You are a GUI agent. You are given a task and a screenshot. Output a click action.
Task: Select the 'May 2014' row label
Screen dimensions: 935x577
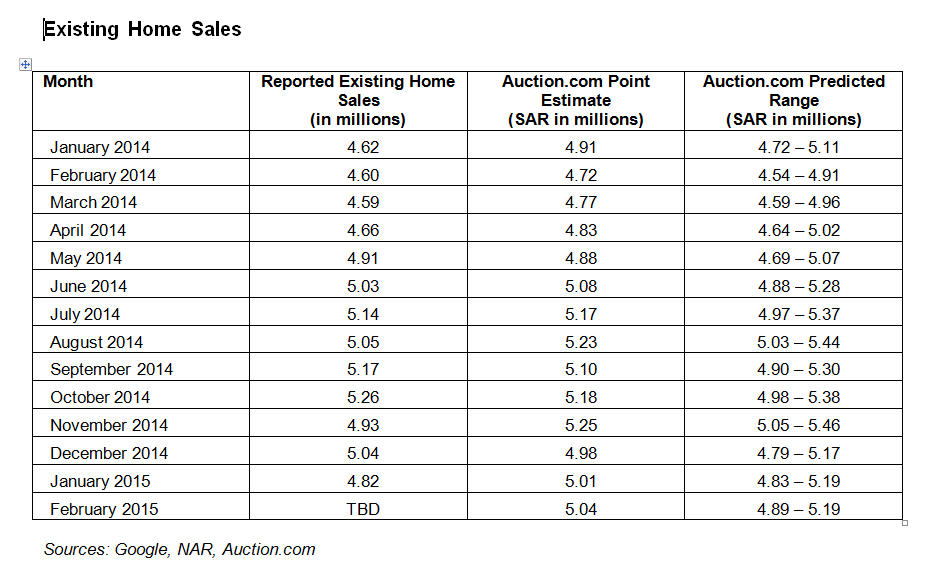pos(86,258)
